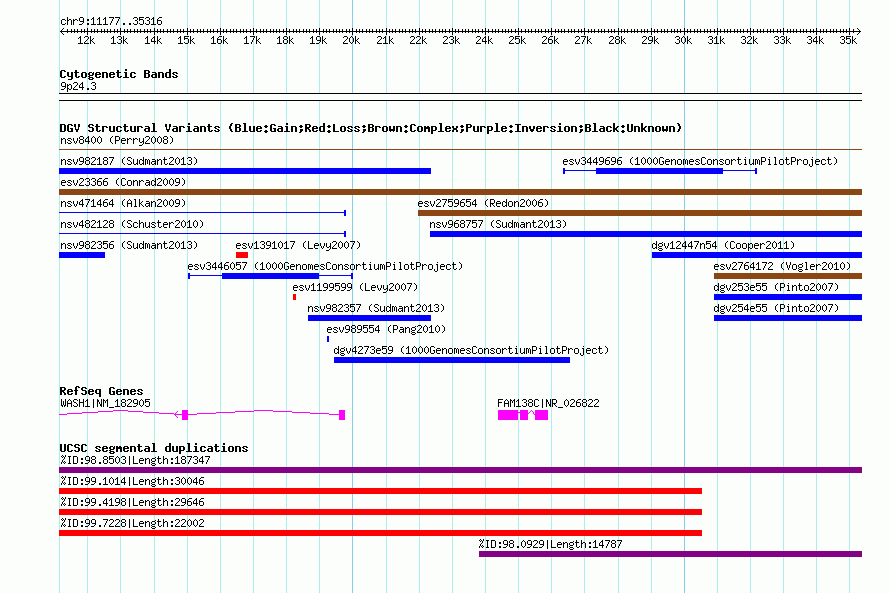Click the chr9:11177..35316 region label
Screen dimensions: 890x593
pyautogui.click(x=111, y=21)
